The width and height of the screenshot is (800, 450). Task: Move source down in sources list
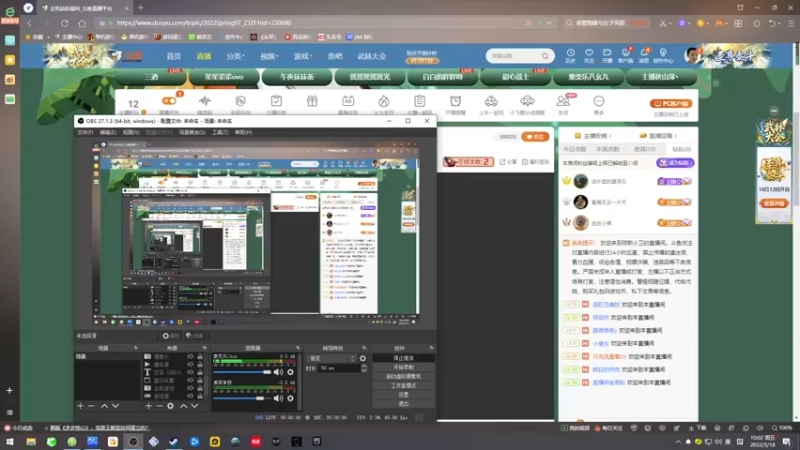(x=194, y=406)
